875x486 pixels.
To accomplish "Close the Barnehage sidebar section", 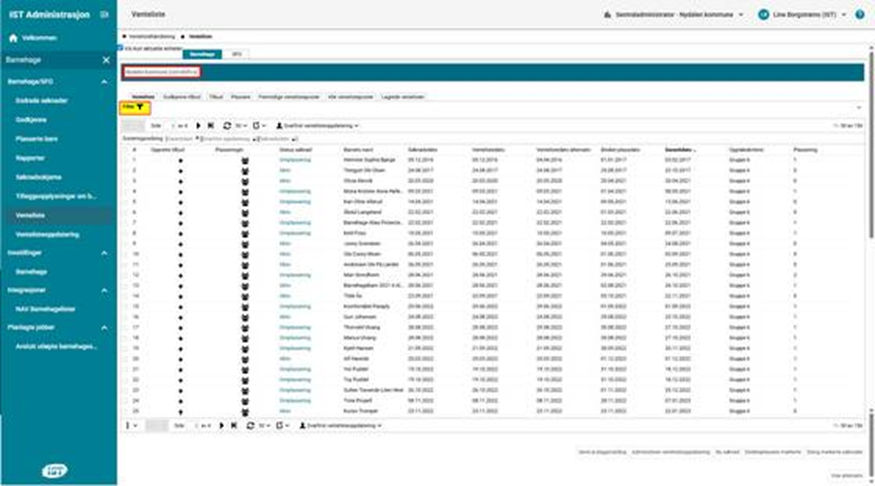I will (x=106, y=60).
